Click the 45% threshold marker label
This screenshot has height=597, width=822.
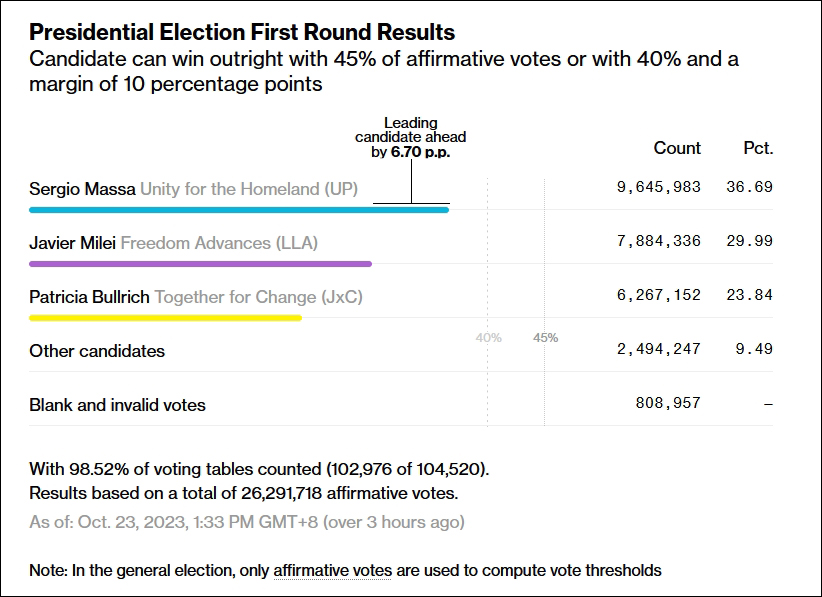[x=545, y=338]
